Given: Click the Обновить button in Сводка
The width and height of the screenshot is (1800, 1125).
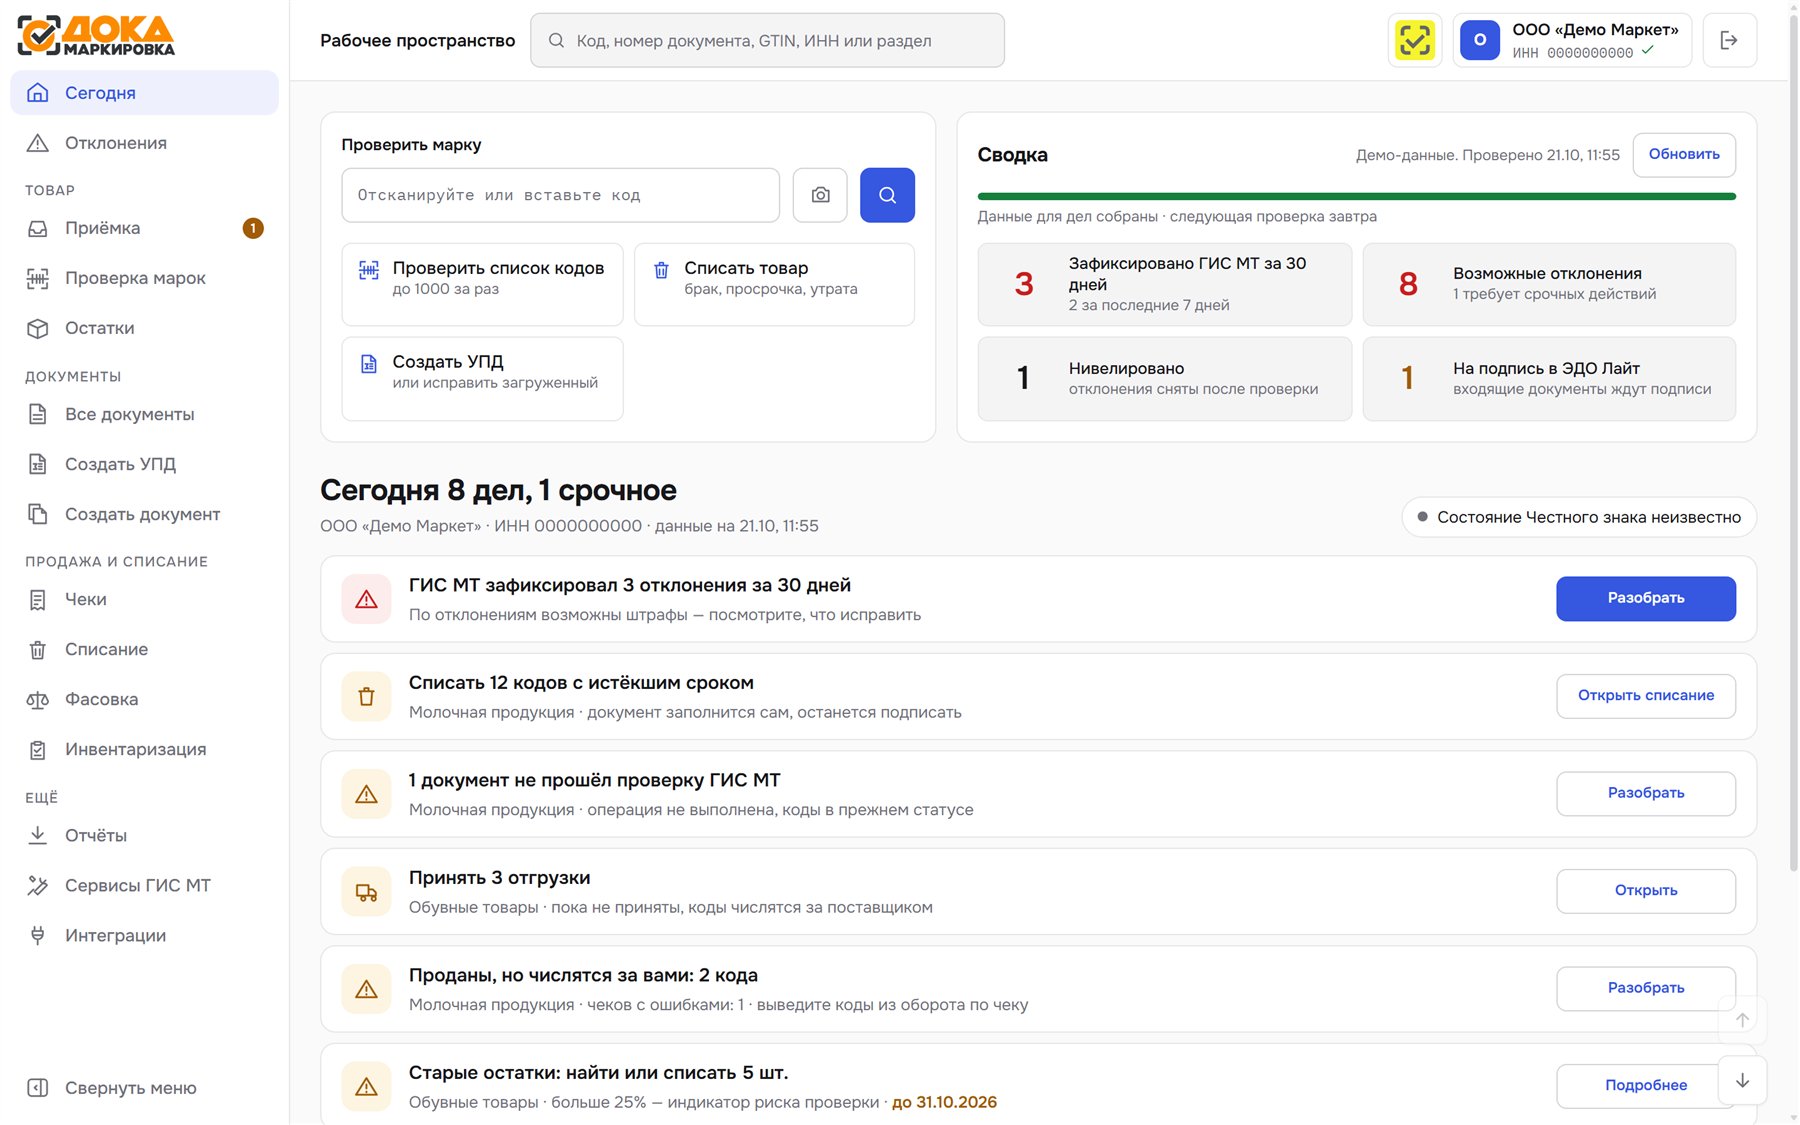Looking at the screenshot, I should 1684,155.
